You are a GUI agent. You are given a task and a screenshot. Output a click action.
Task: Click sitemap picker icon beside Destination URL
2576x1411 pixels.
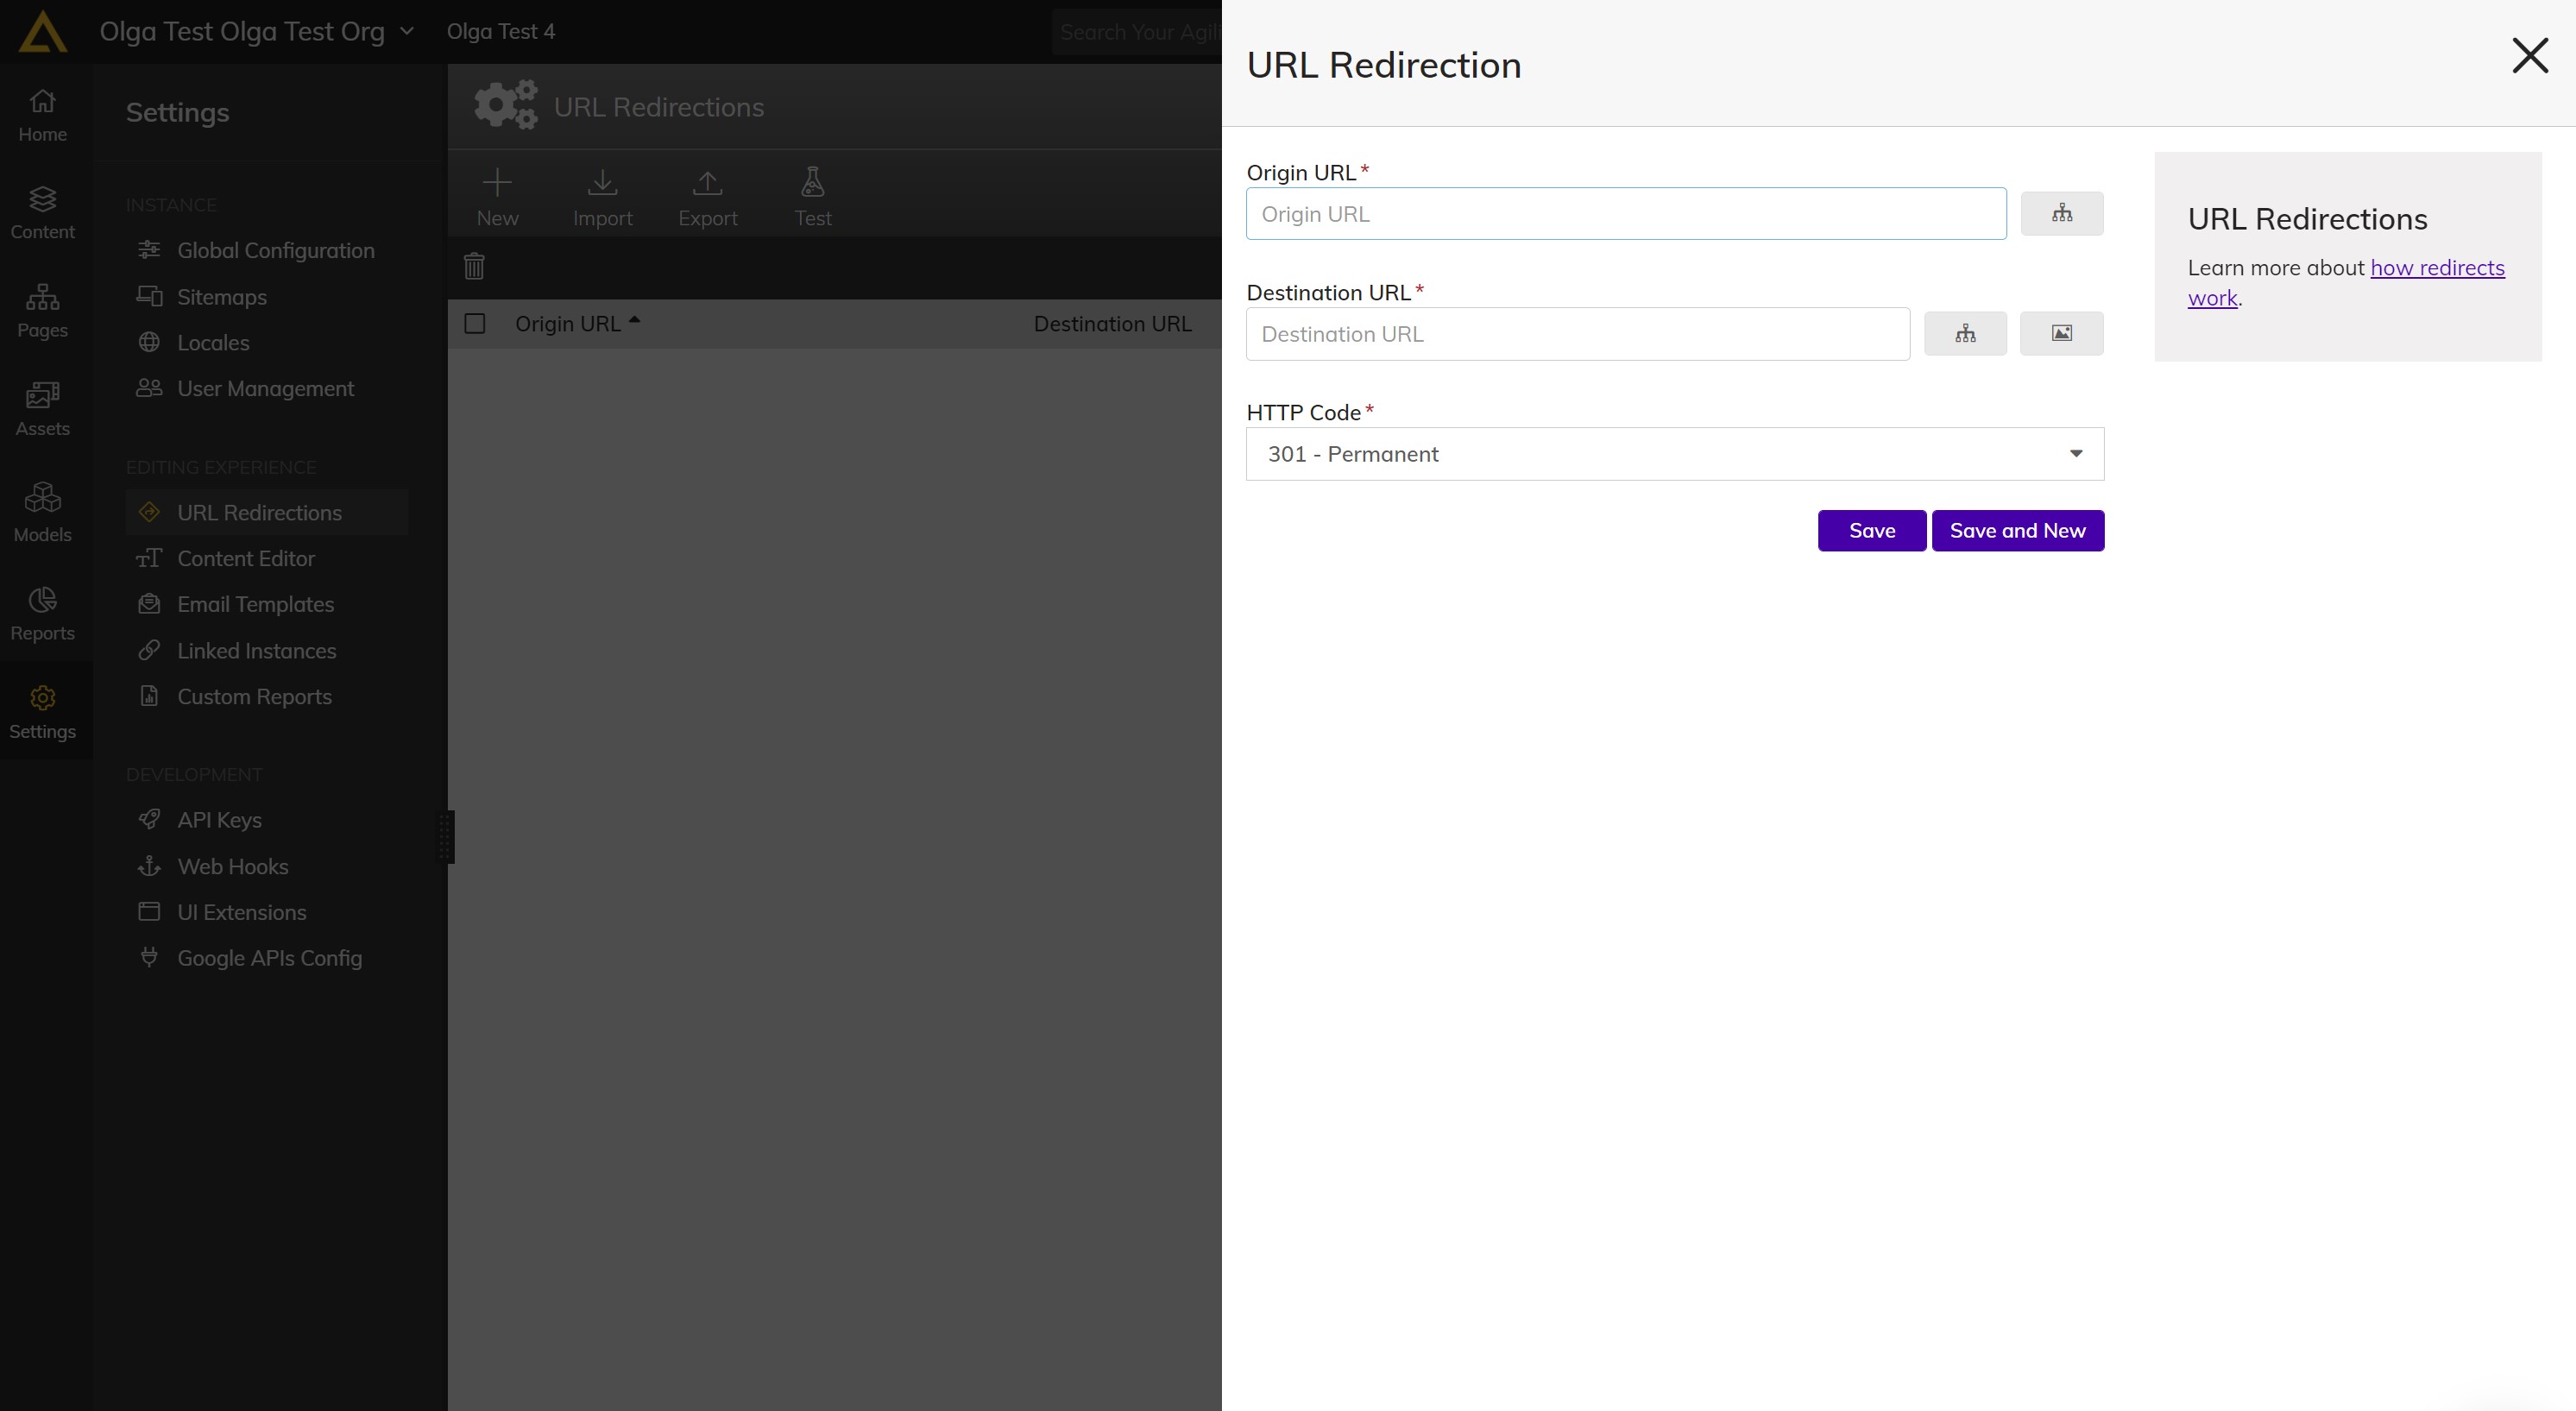pos(1964,333)
